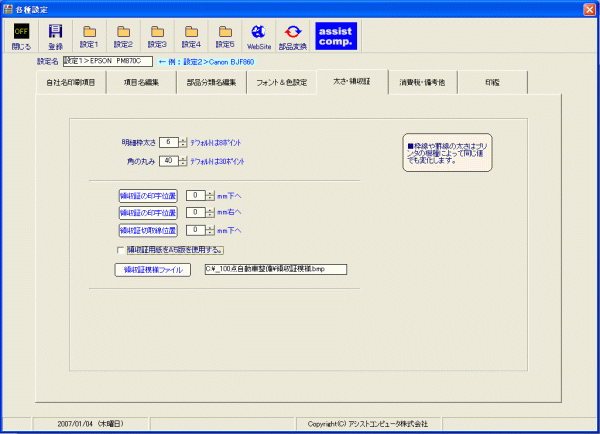Click the 明細枠太さ value field
The height and width of the screenshot is (434, 600).
169,142
